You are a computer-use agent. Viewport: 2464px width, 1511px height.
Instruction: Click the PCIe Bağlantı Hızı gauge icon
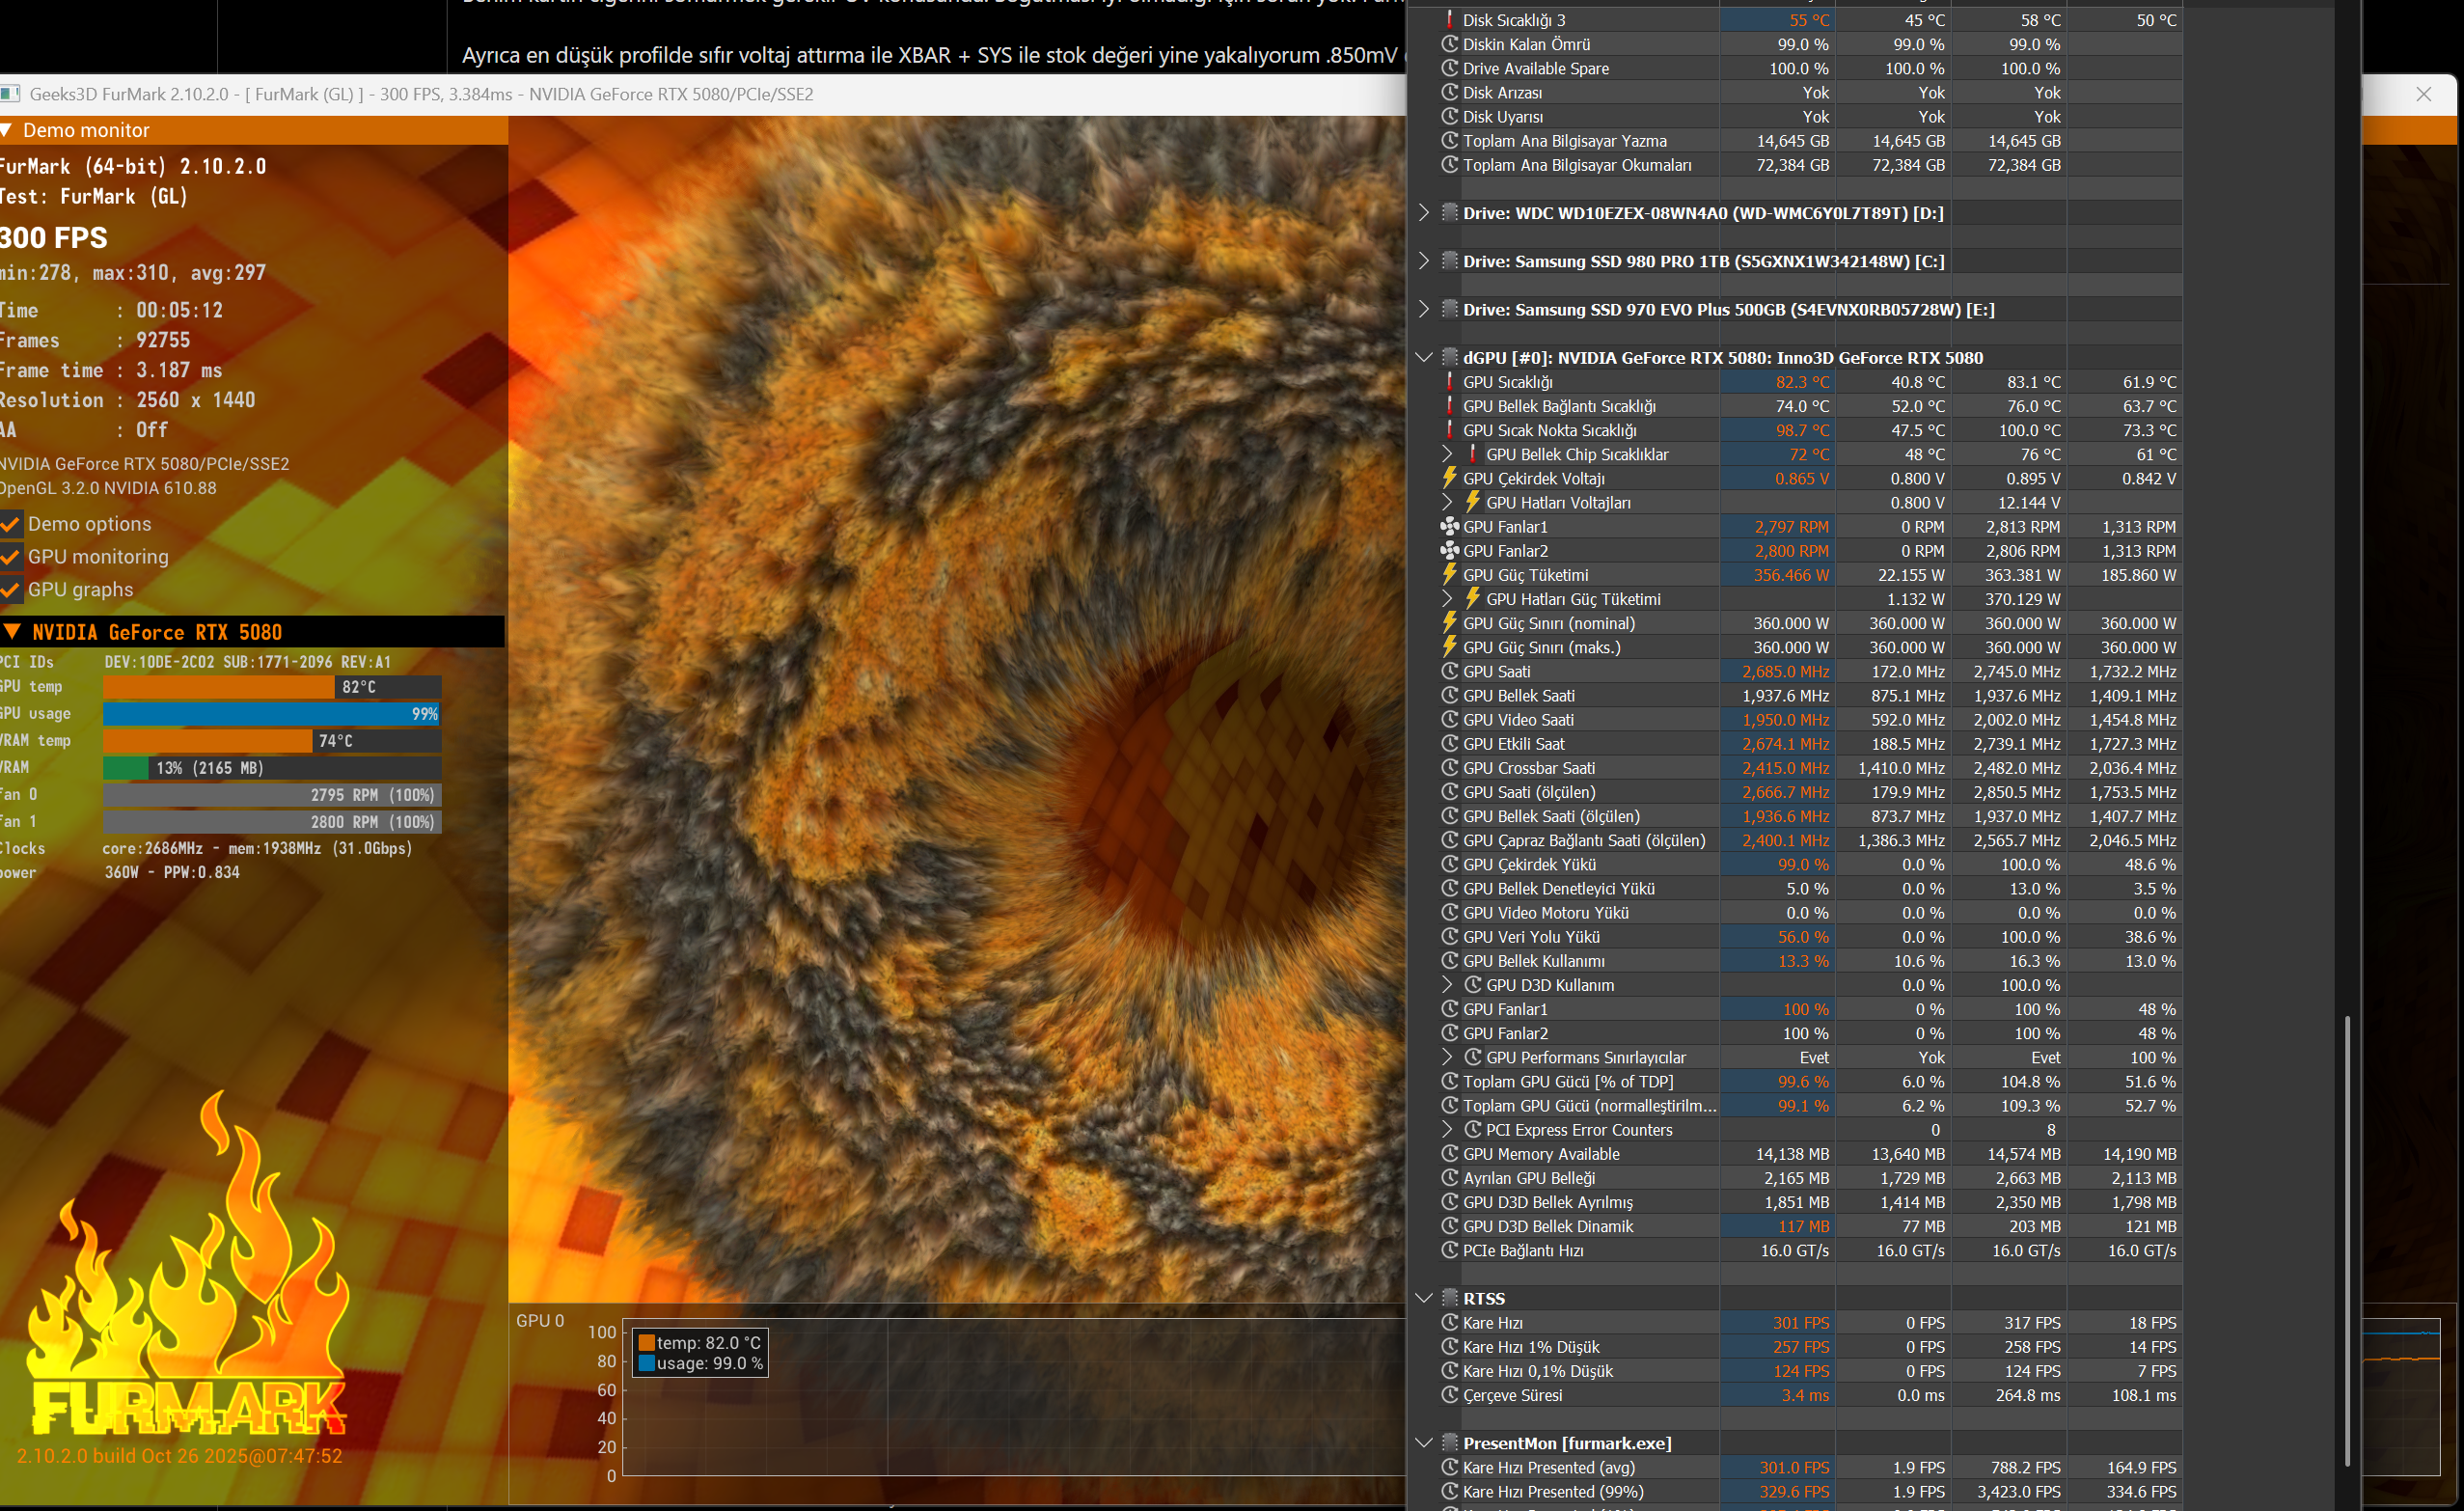(x=1449, y=1250)
